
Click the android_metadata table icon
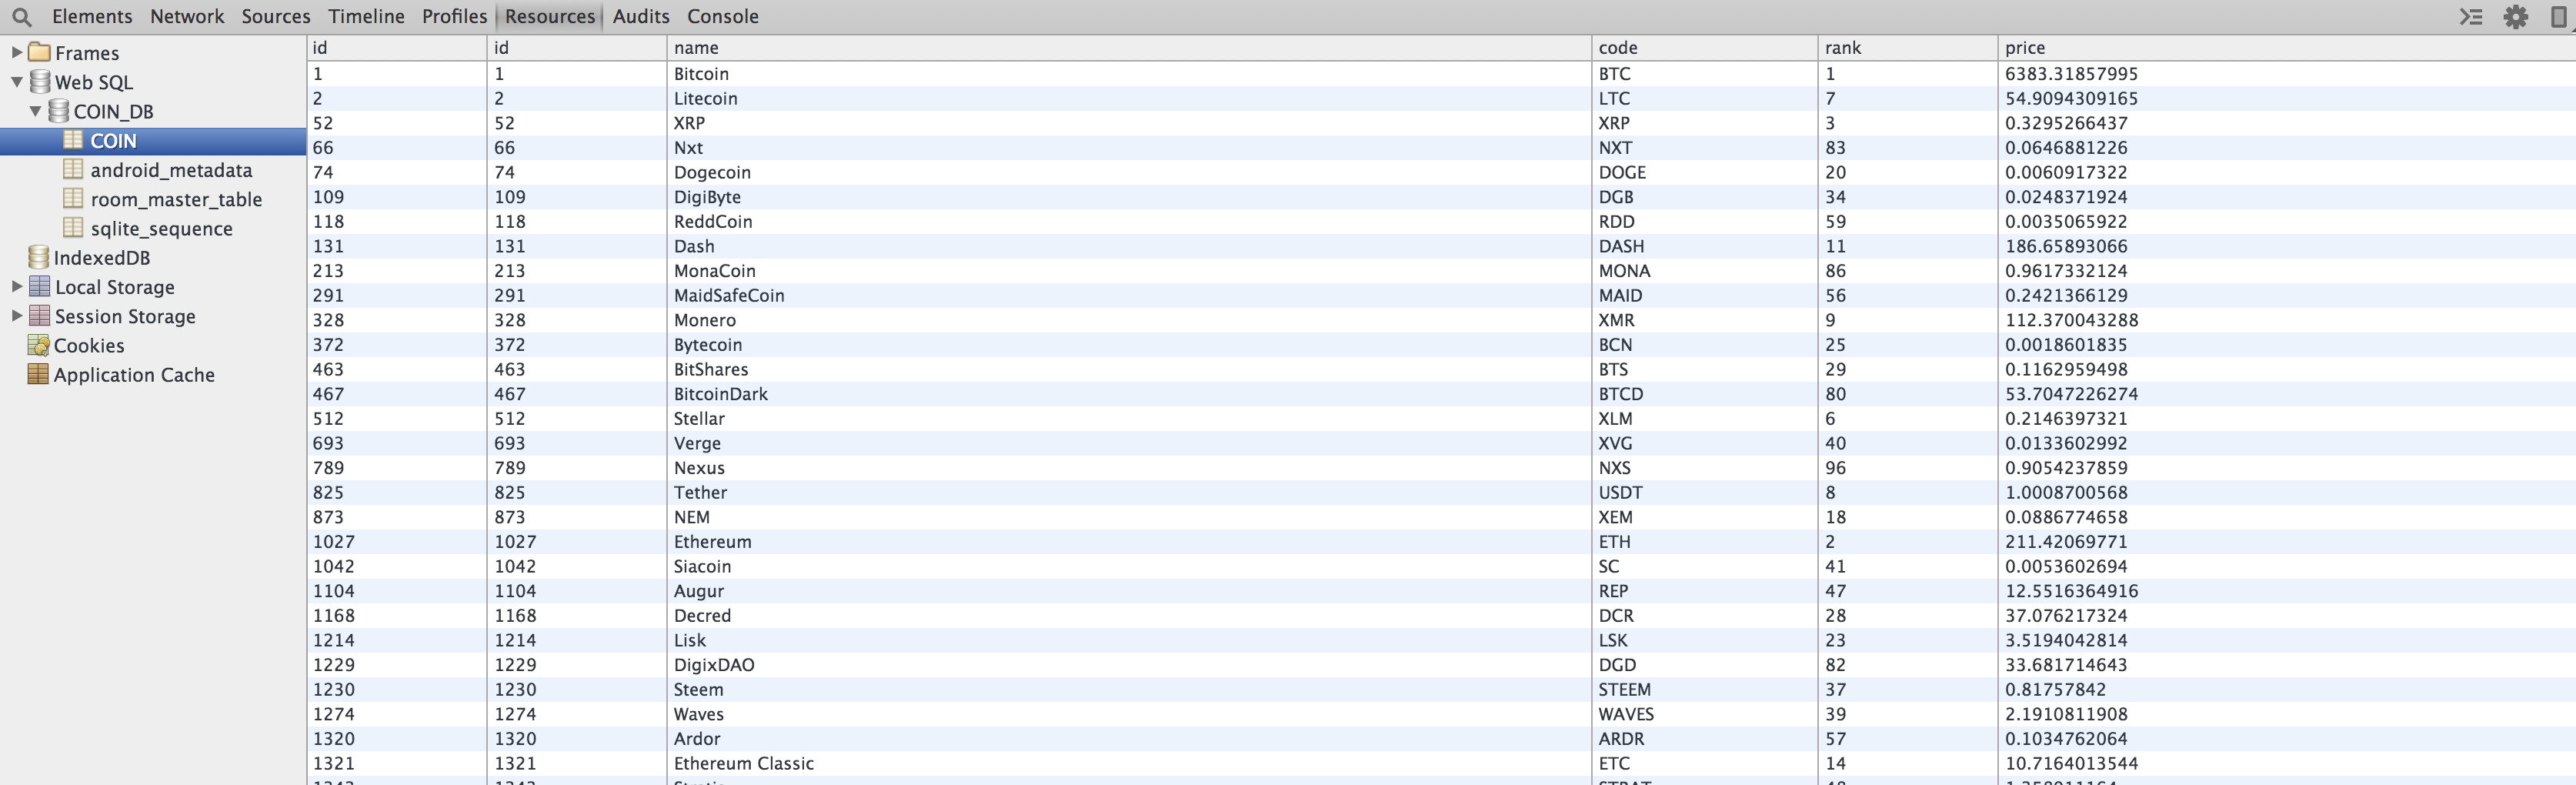click(x=73, y=170)
